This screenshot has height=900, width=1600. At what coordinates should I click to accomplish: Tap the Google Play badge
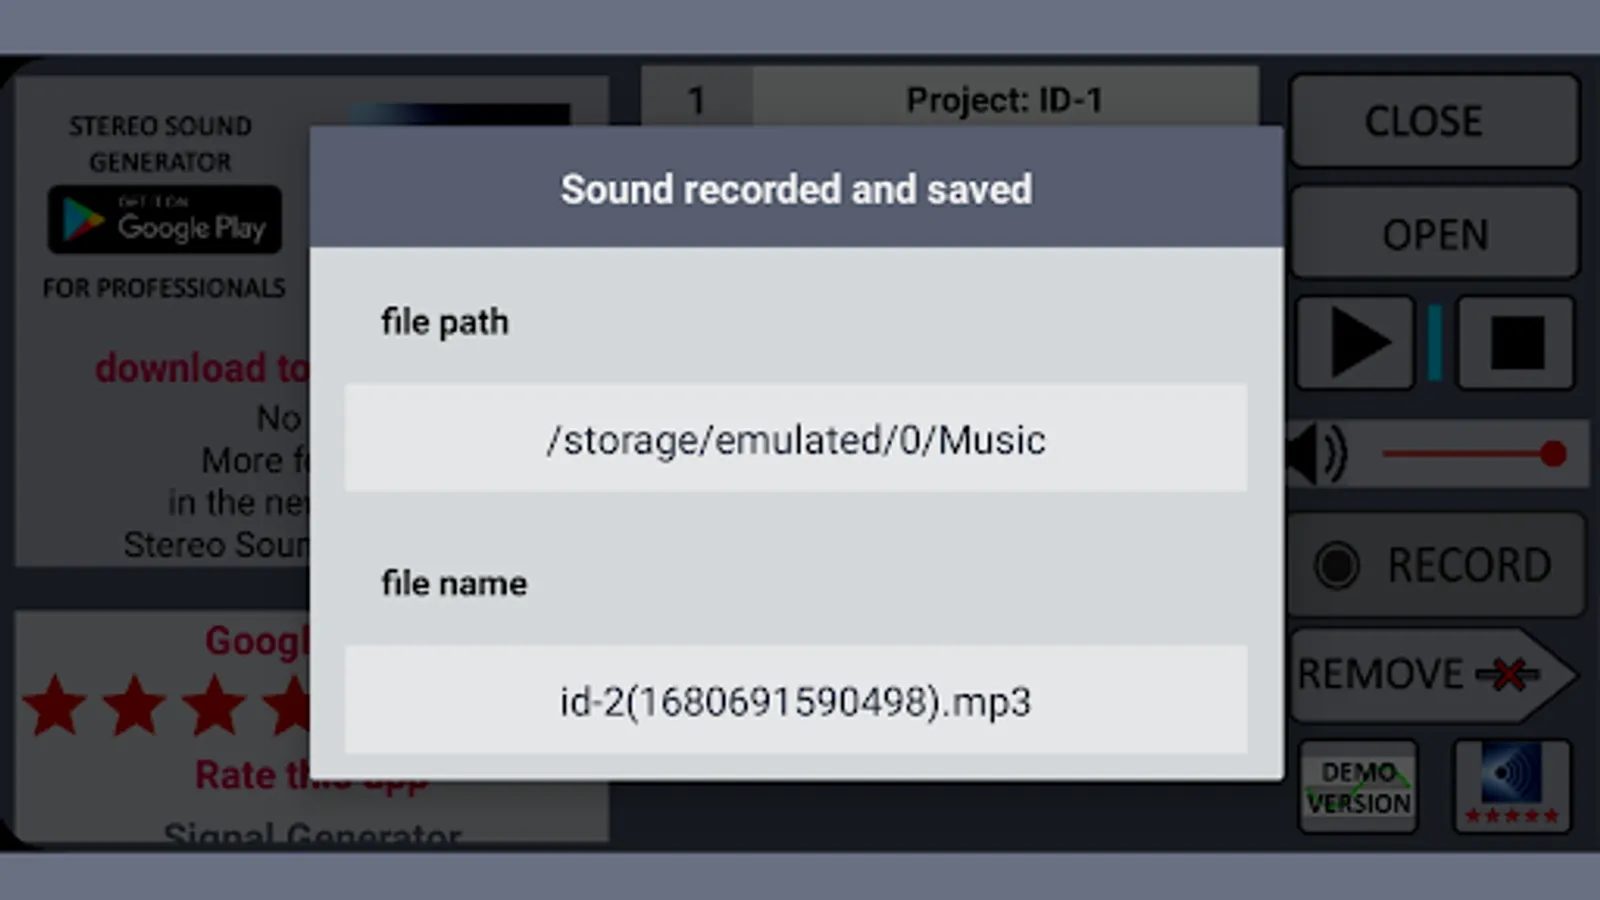click(165, 219)
